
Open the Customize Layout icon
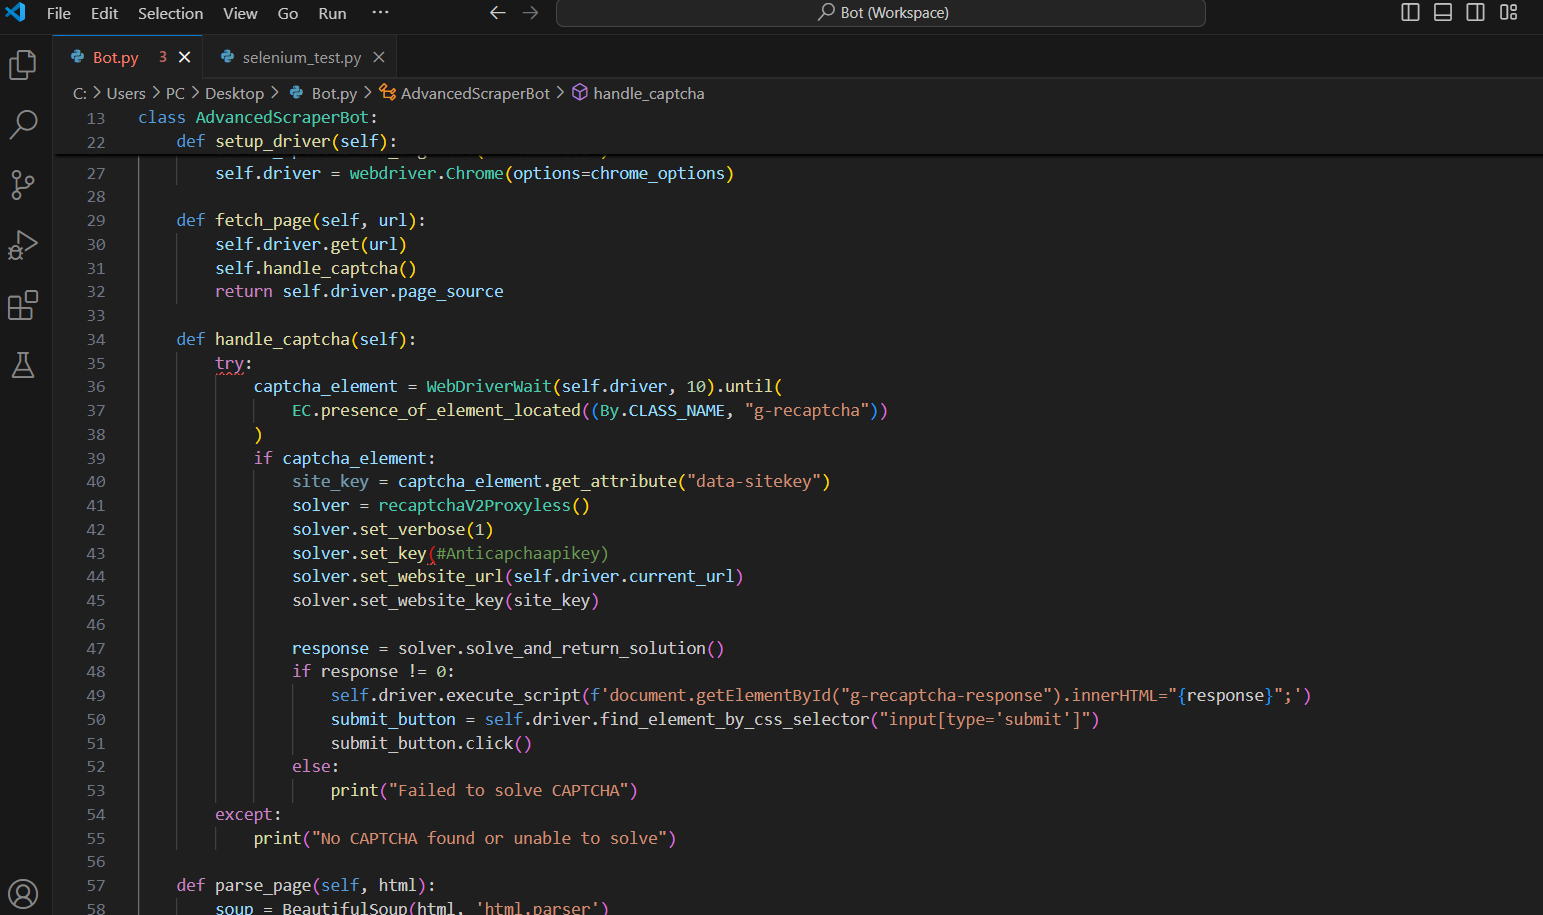1509,13
